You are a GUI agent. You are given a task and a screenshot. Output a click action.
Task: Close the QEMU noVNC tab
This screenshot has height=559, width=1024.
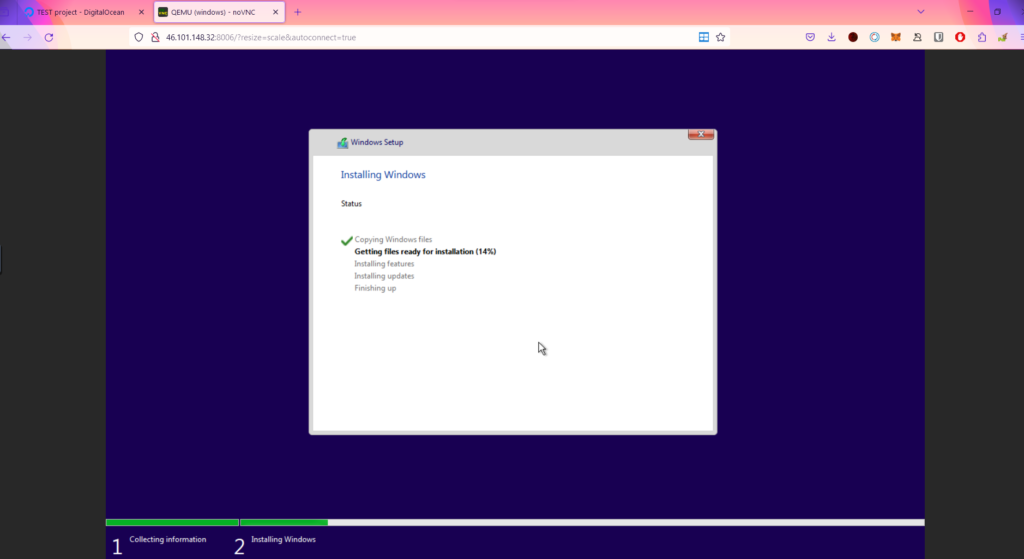coord(276,12)
